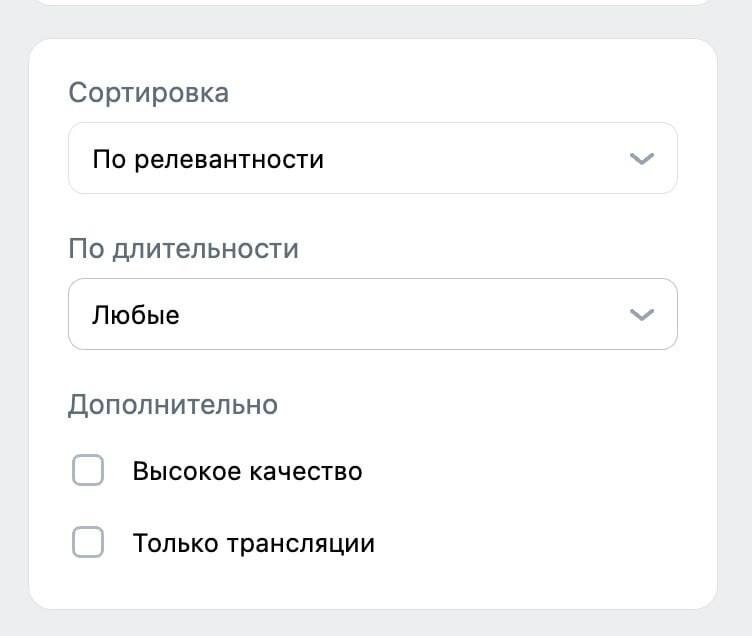Enable the Высокое качество checkbox
The image size is (752, 636).
[x=88, y=470]
